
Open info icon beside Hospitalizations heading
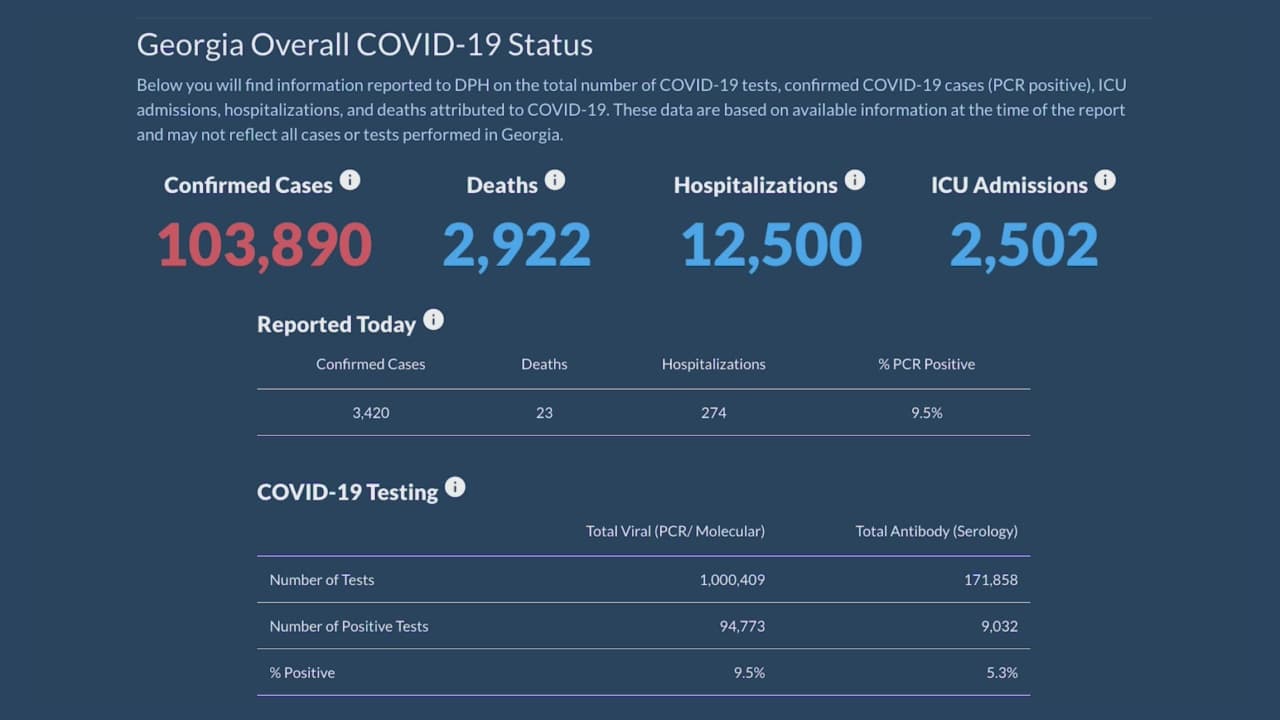point(854,180)
